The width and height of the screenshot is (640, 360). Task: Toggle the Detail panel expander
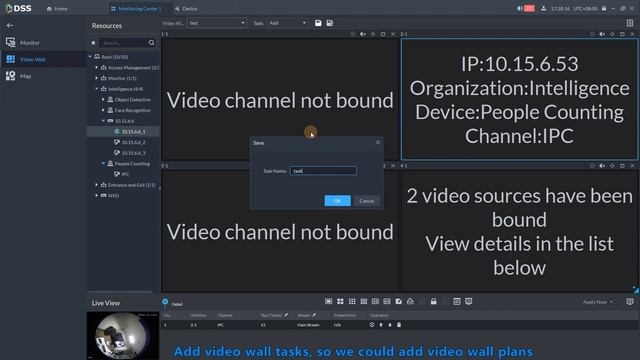[x=165, y=302]
